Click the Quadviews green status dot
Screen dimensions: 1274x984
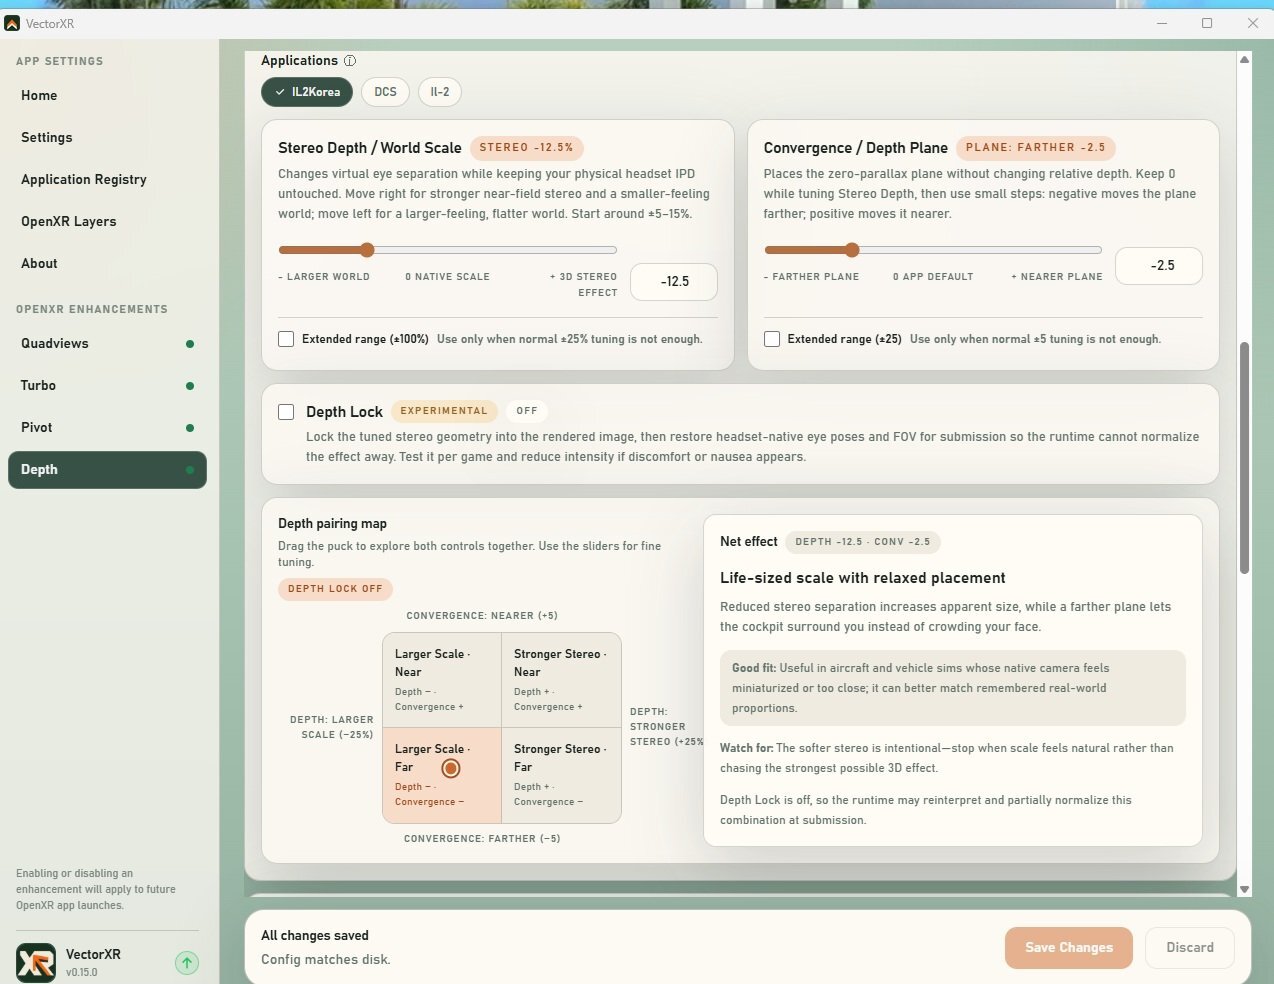(190, 344)
